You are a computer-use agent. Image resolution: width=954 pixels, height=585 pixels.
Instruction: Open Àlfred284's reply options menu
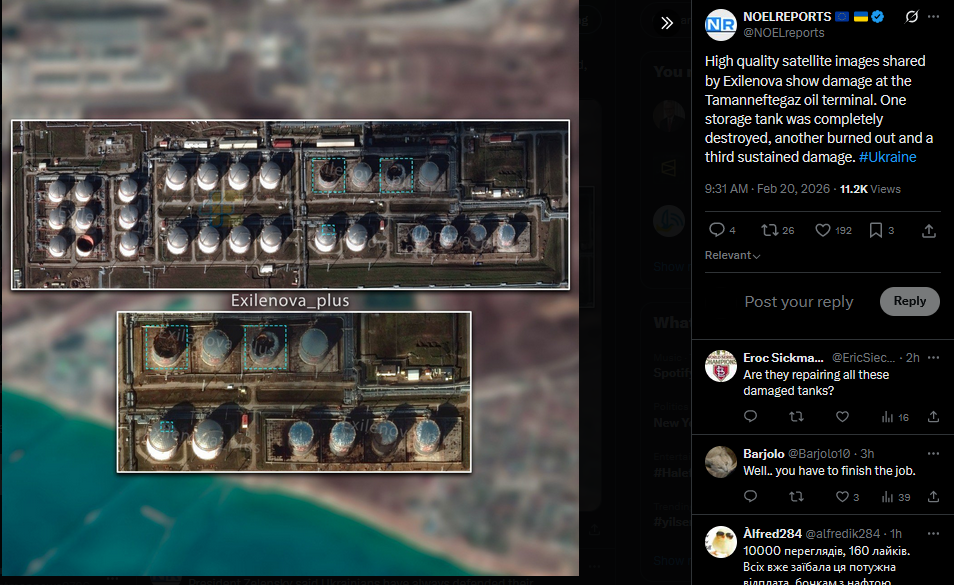pyautogui.click(x=933, y=533)
